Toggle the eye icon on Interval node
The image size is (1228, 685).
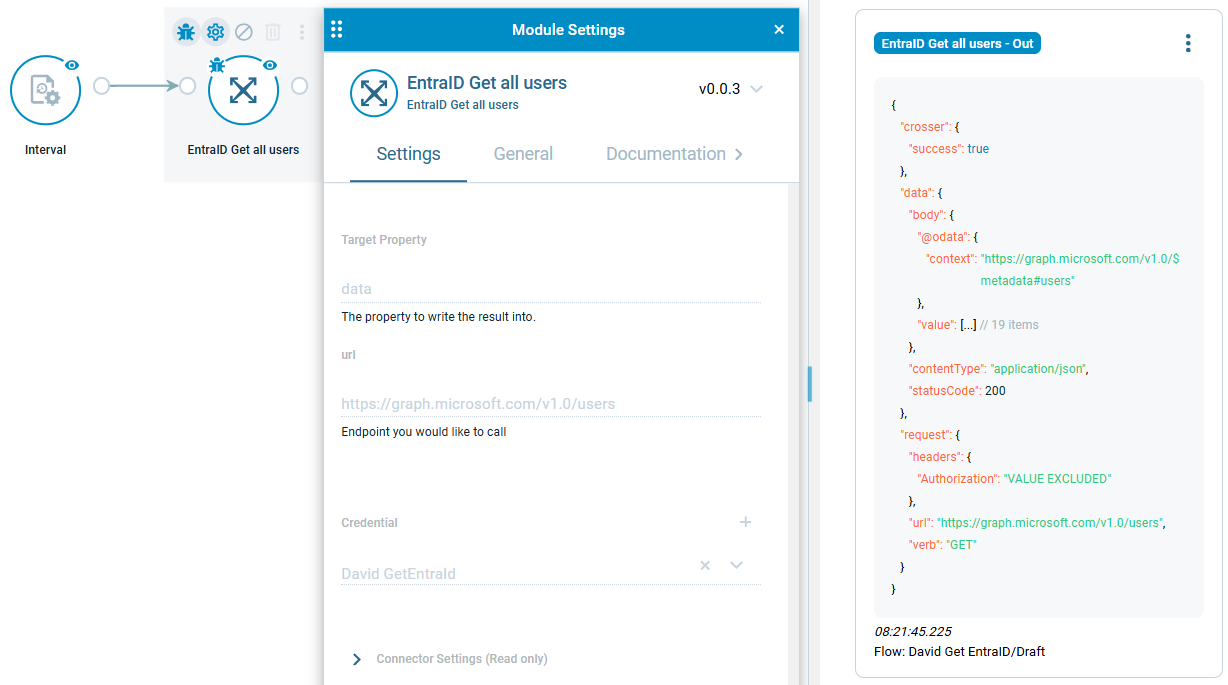click(72, 65)
